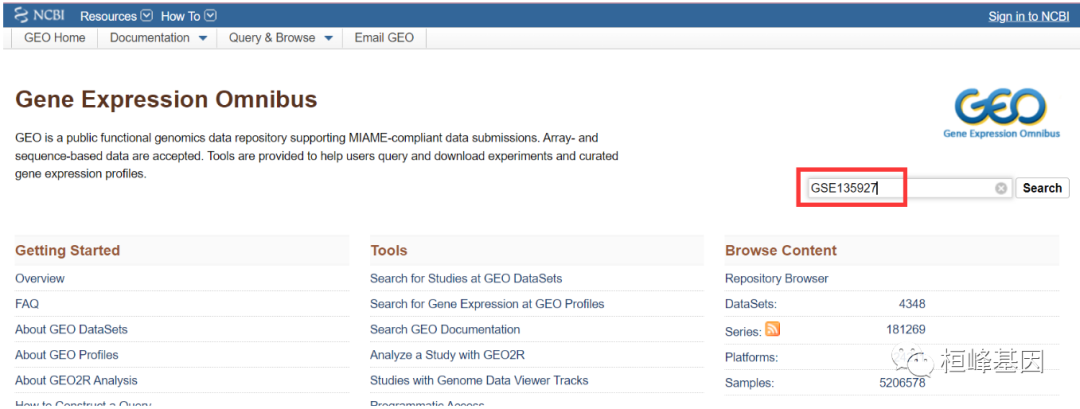Screen dimensions: 1080x409
Task: Click Sign in to NCBI
Action: tap(1028, 17)
